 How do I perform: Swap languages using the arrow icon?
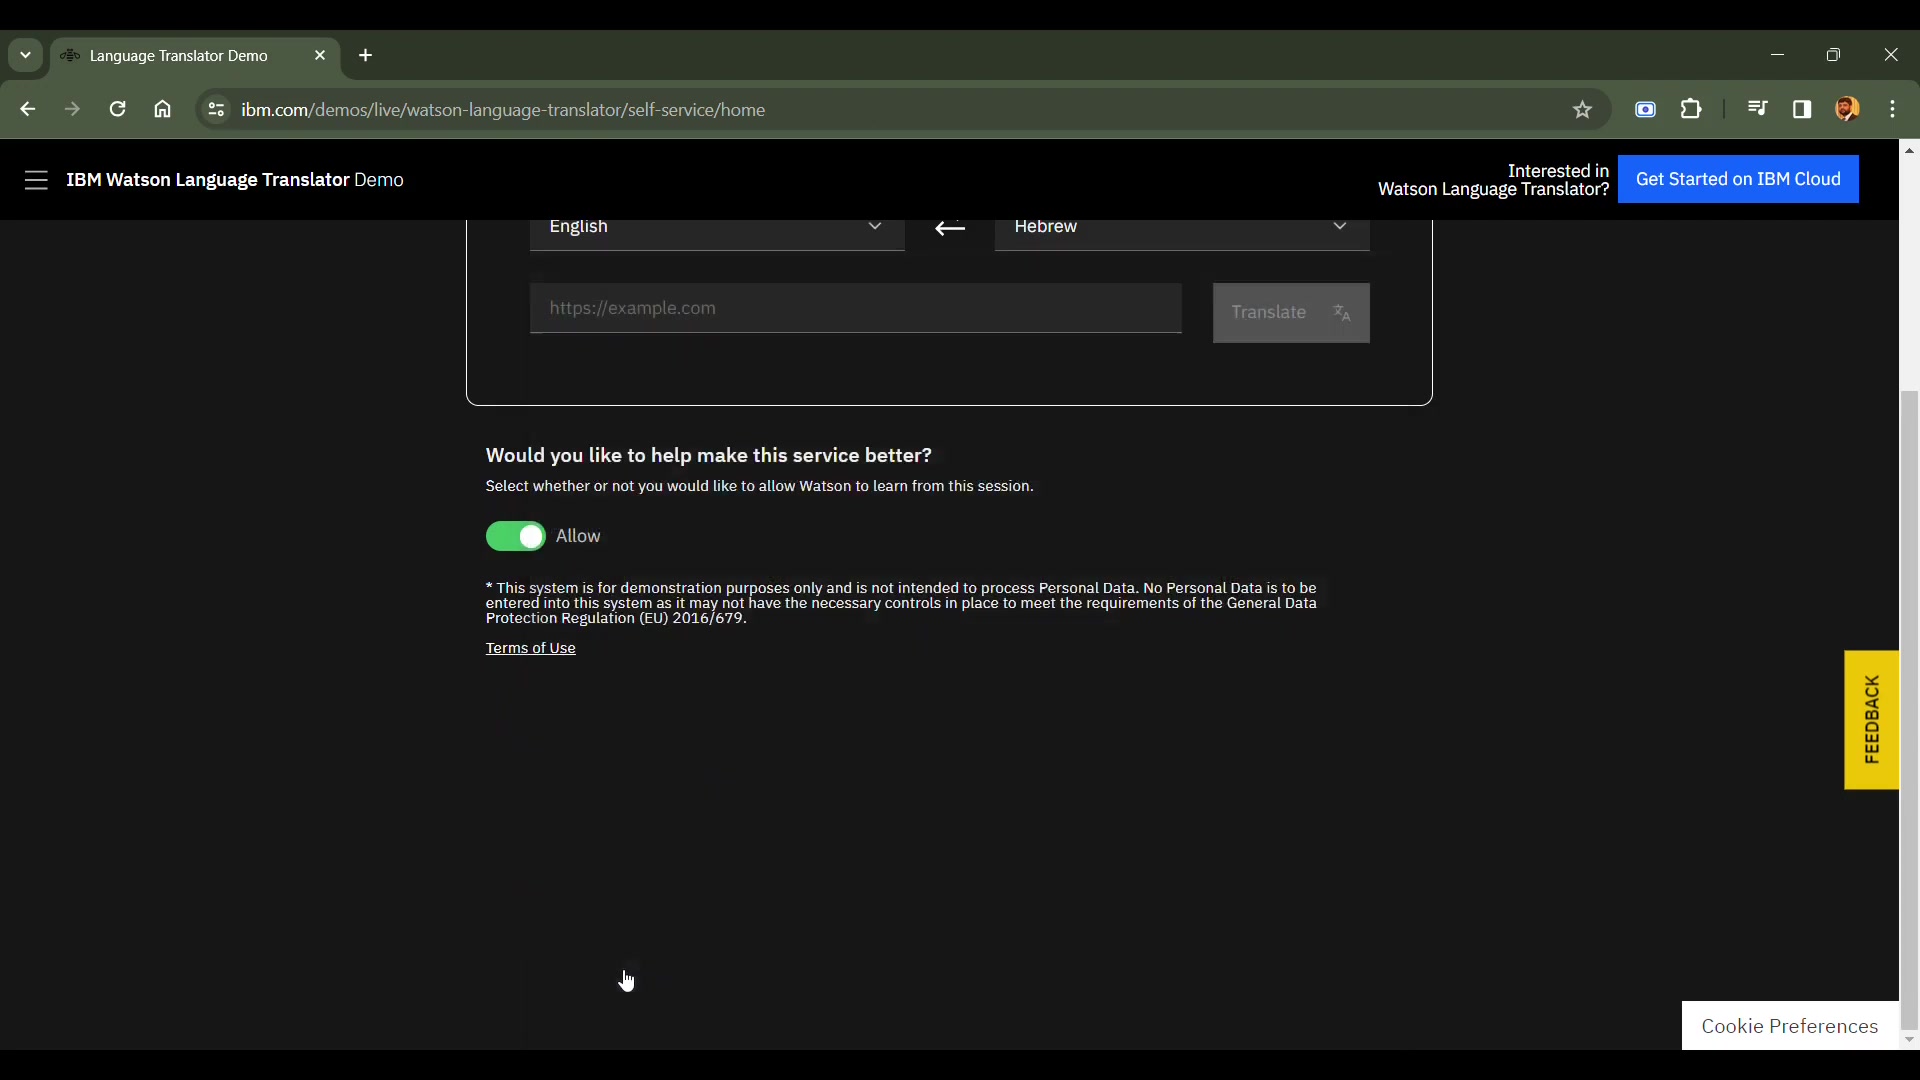[949, 228]
